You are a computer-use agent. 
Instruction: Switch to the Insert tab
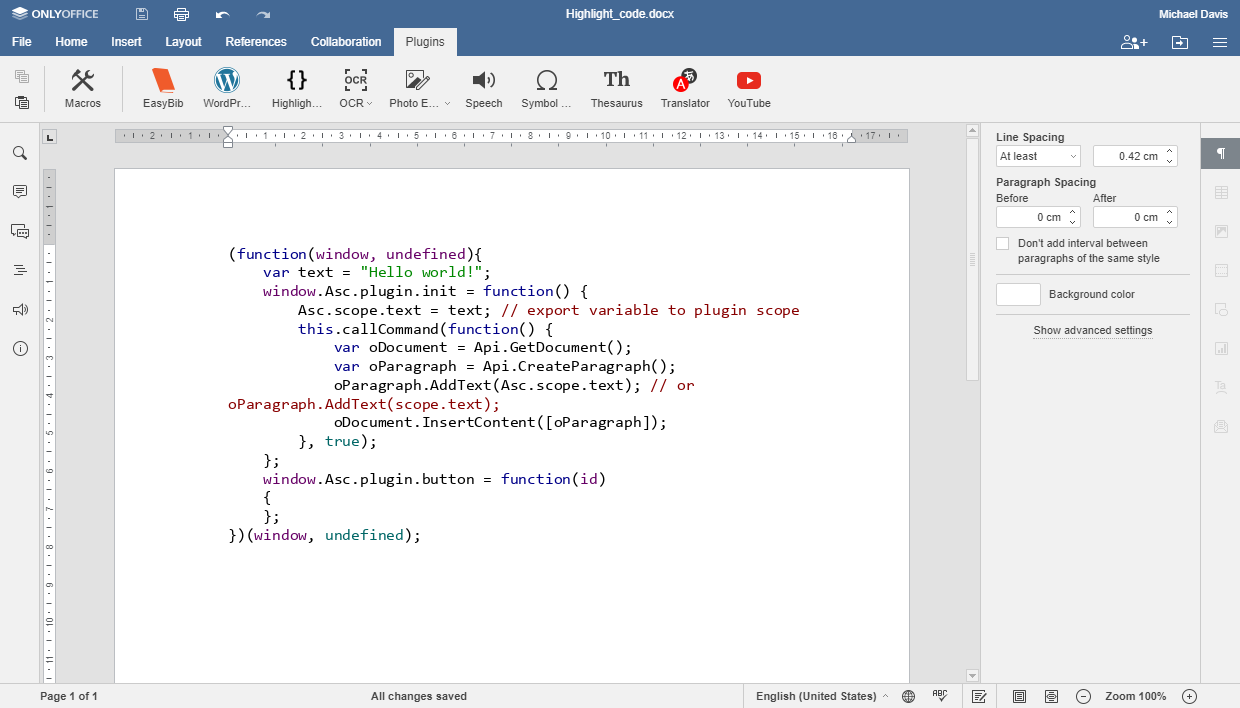[126, 42]
